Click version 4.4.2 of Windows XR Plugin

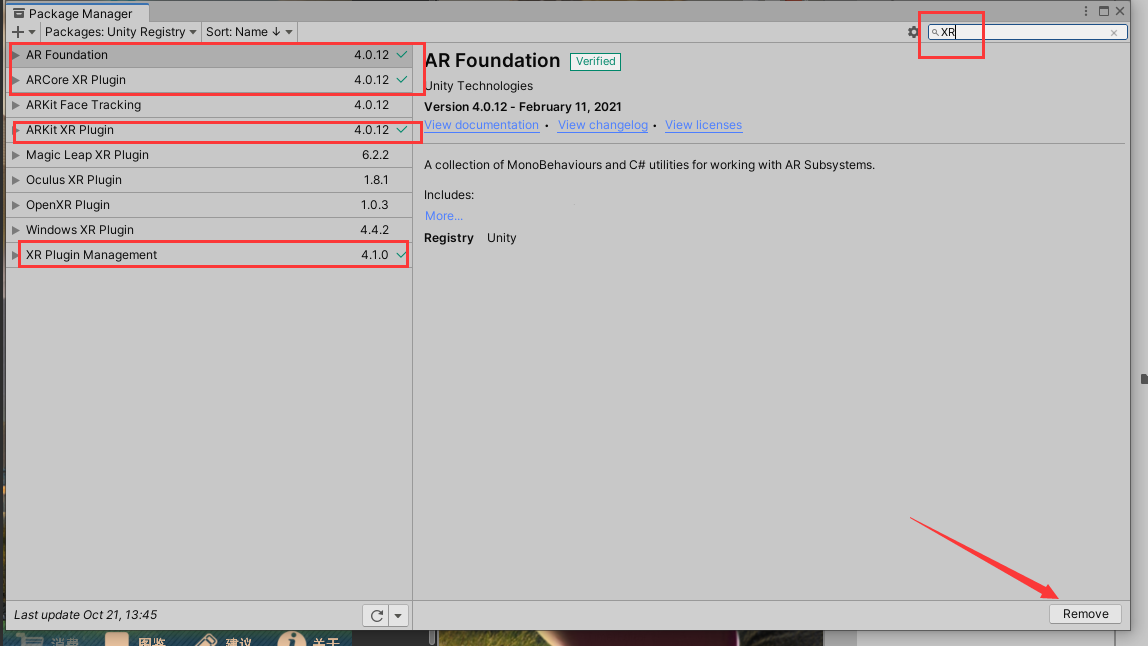point(374,229)
